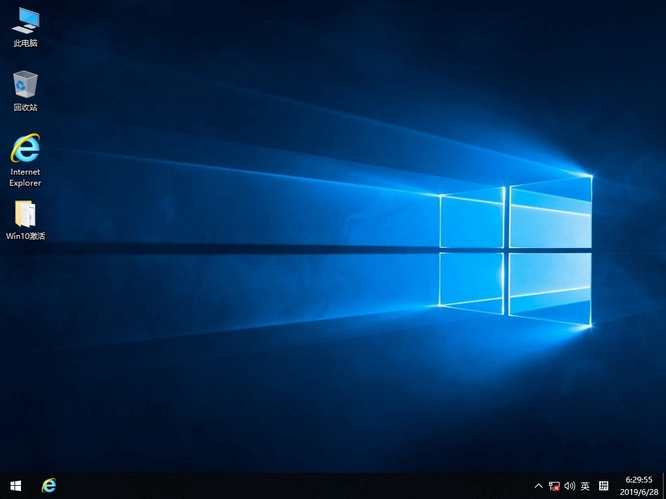
Task: Click the 此电脑 label text under icon
Action: [x=25, y=44]
